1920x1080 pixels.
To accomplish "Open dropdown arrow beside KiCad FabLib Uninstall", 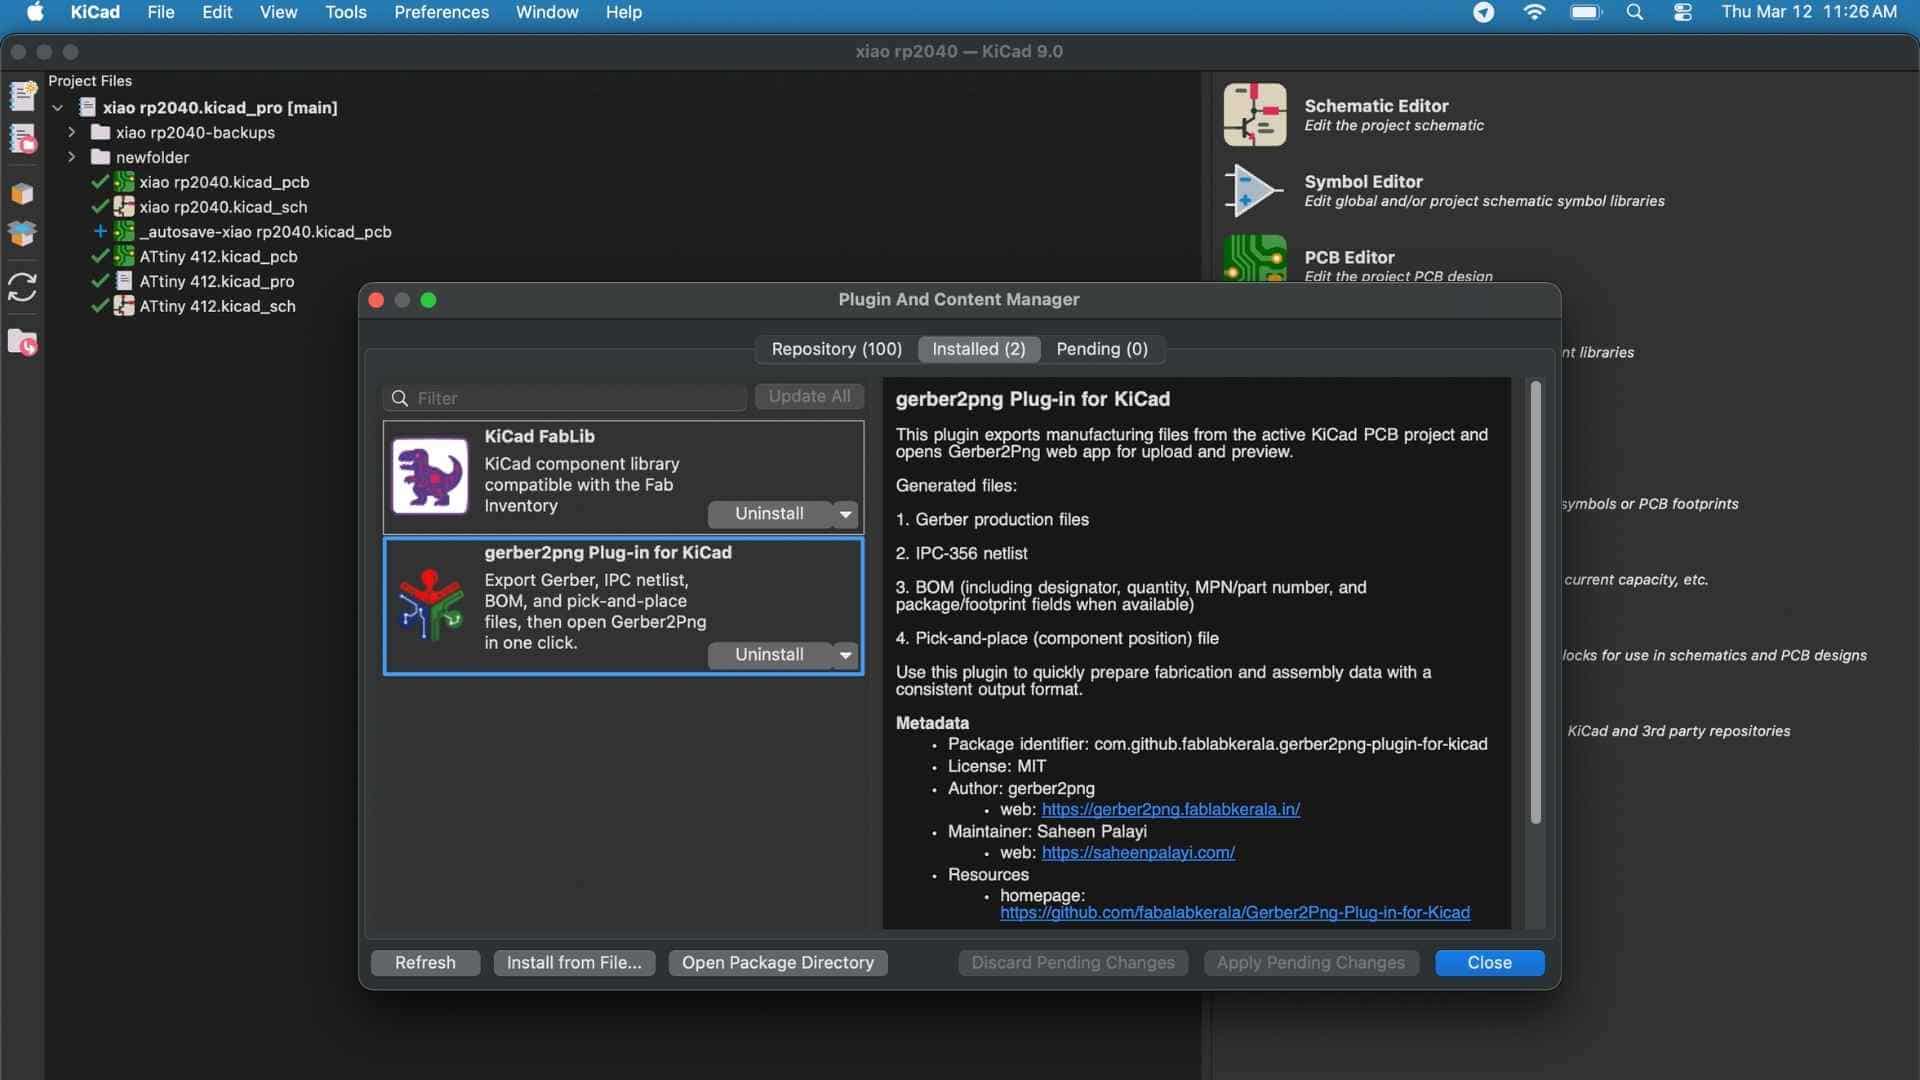I will tap(846, 514).
